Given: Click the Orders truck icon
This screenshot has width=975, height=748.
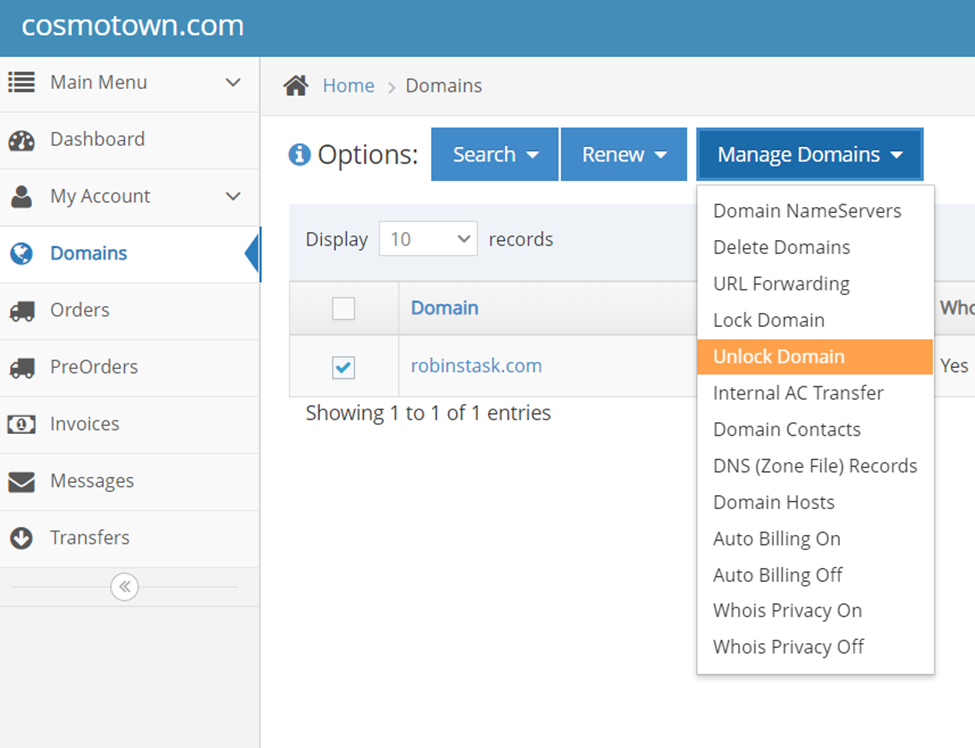Looking at the screenshot, I should point(21,311).
